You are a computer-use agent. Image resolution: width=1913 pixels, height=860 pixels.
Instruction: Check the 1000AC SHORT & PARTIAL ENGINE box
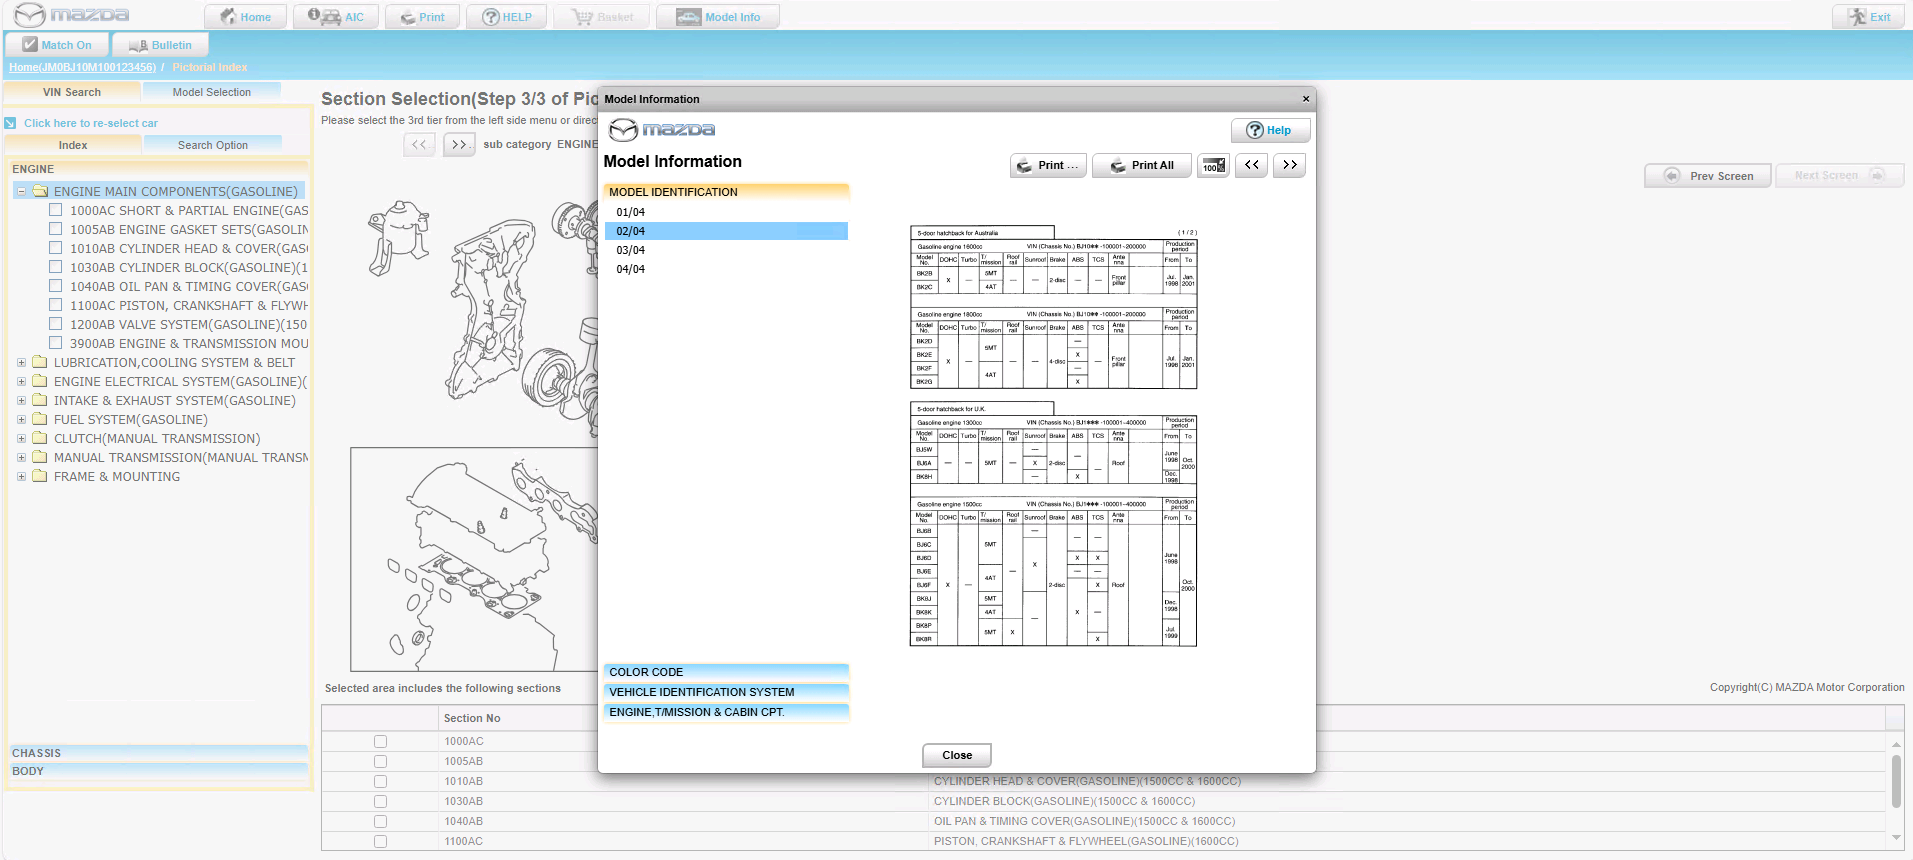point(56,210)
